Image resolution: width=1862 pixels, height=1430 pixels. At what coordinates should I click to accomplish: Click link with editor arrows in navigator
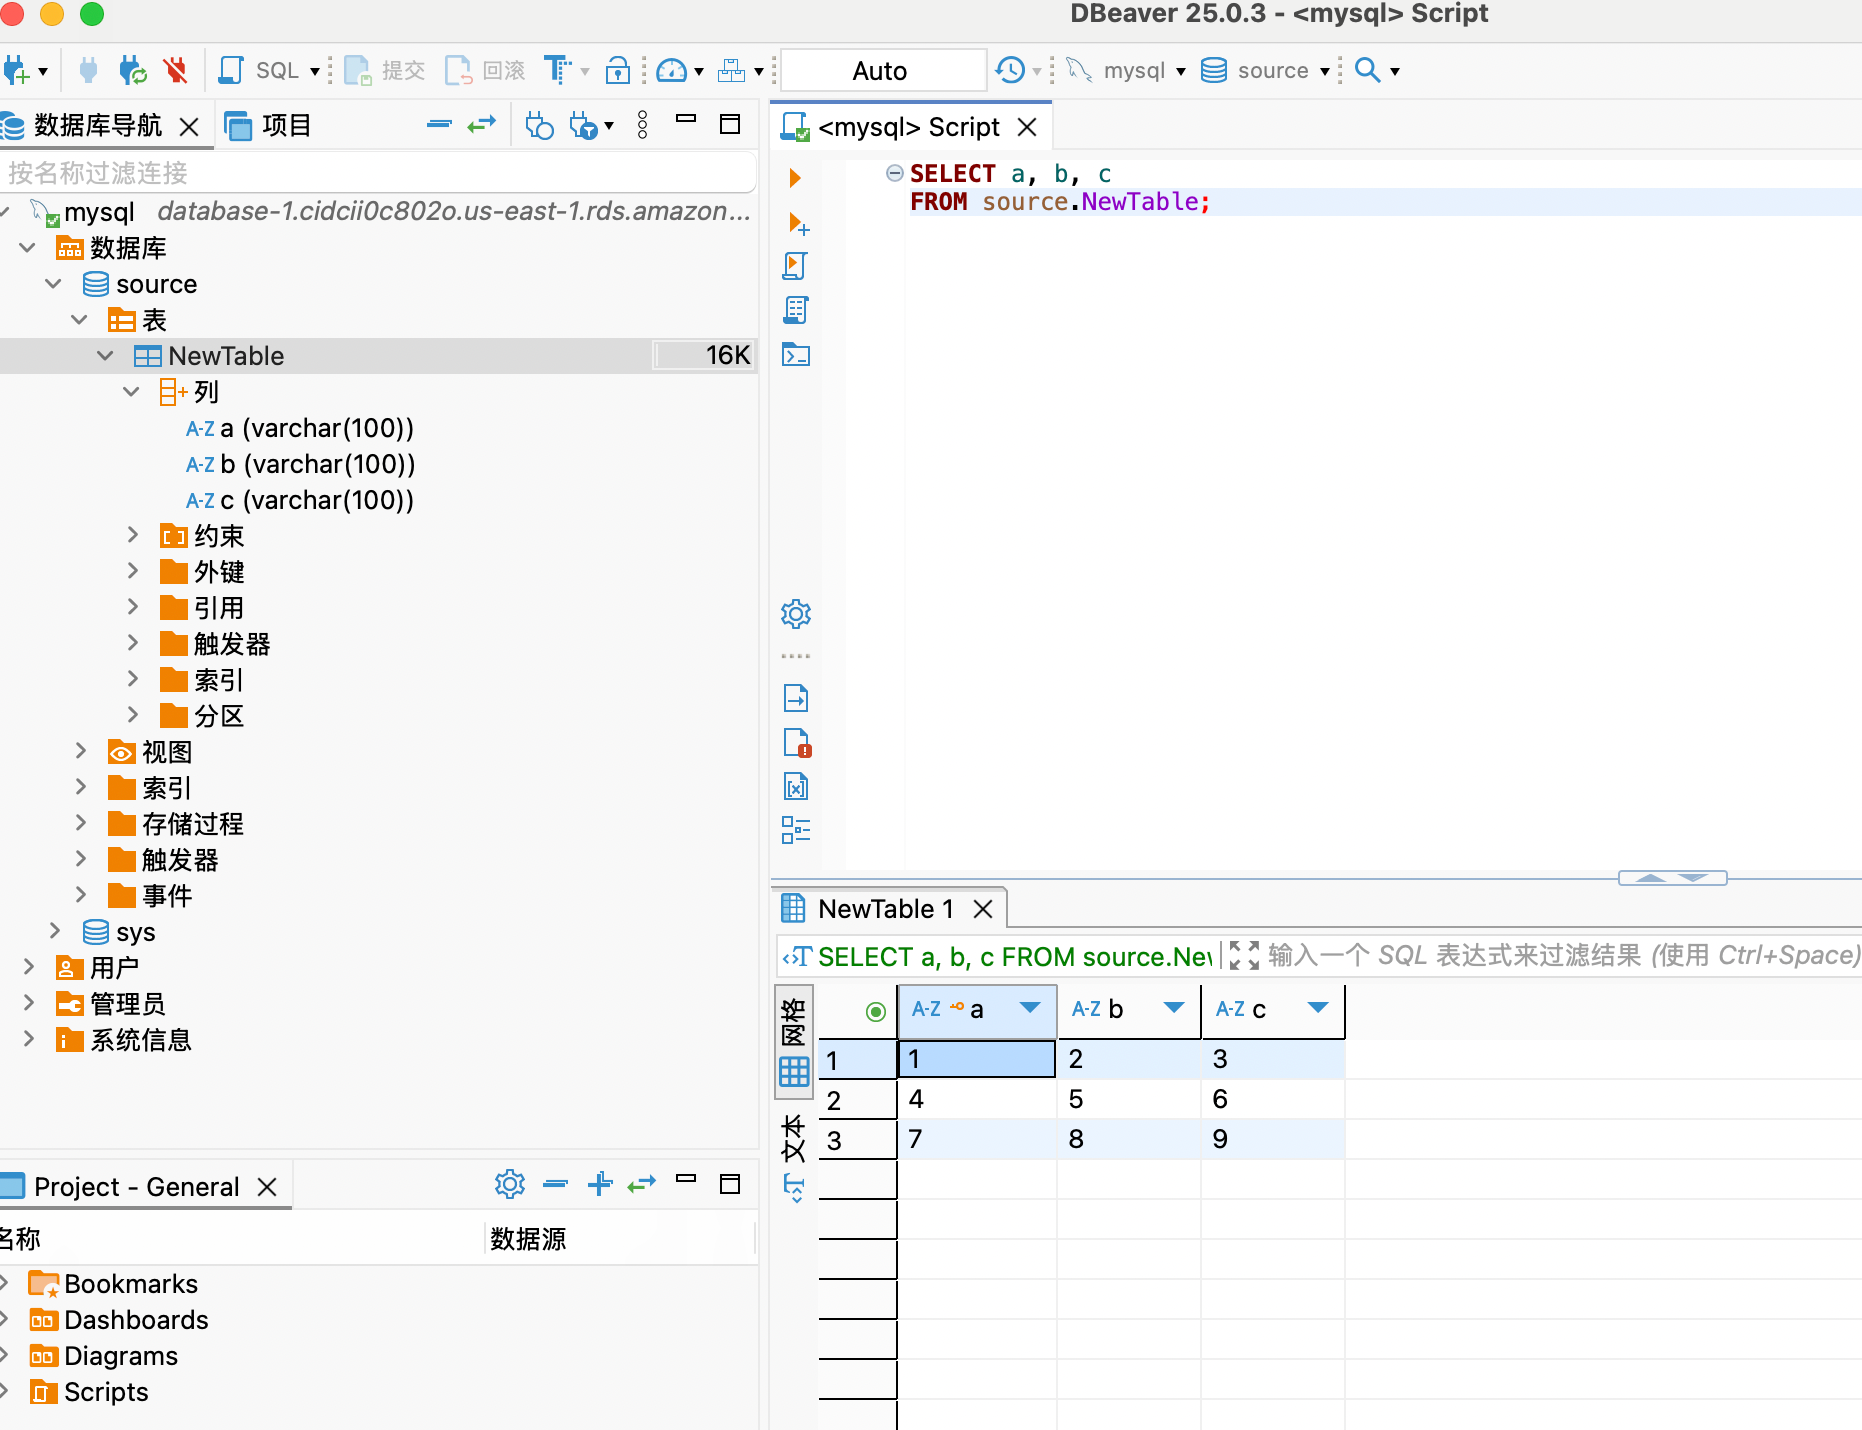[x=482, y=125]
